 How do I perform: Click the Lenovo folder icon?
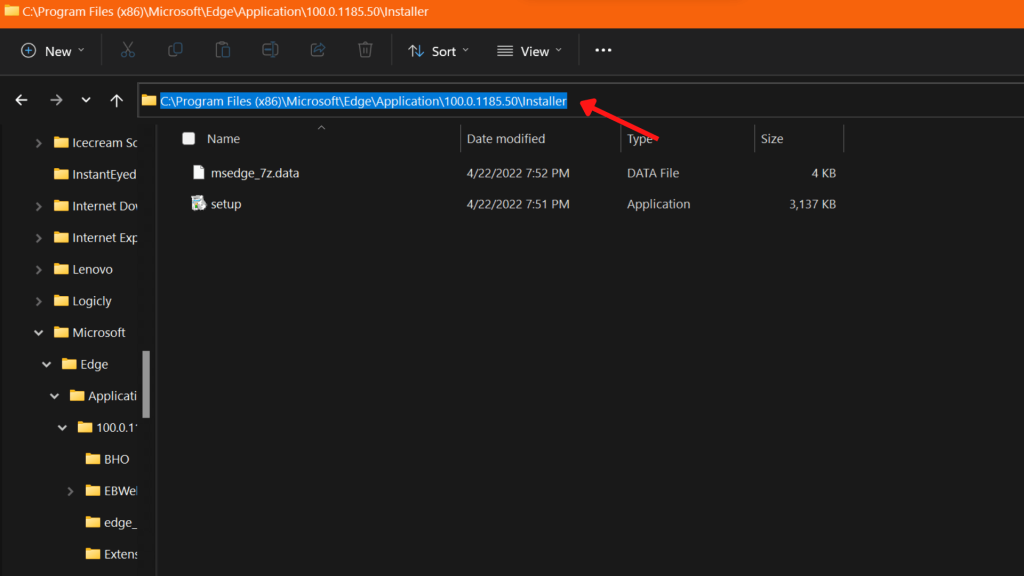pos(61,269)
